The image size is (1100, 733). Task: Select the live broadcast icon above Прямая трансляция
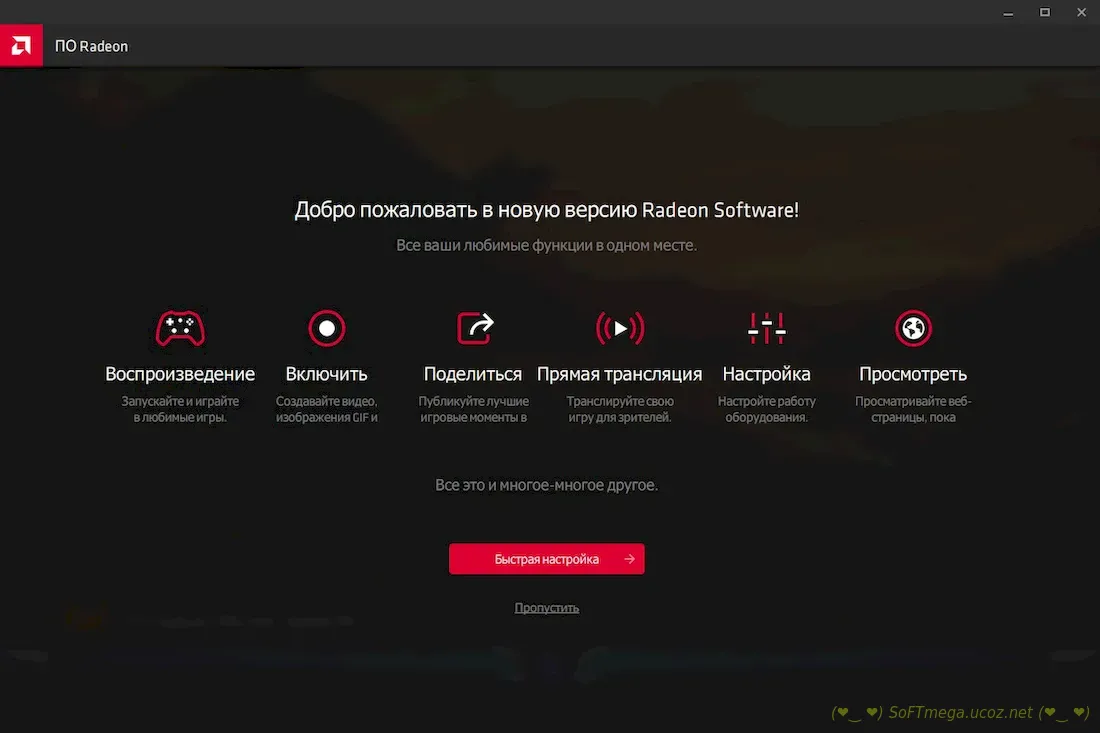[x=620, y=328]
